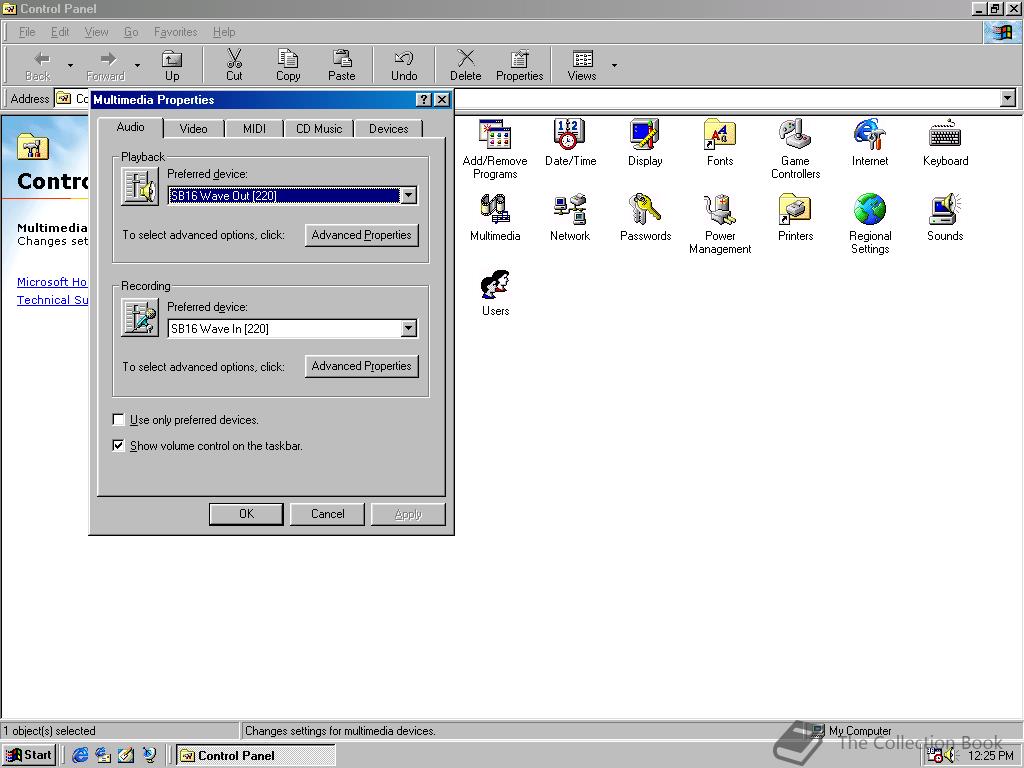This screenshot has width=1024, height=768.
Task: Click Advanced Properties for Recording
Action: point(361,366)
